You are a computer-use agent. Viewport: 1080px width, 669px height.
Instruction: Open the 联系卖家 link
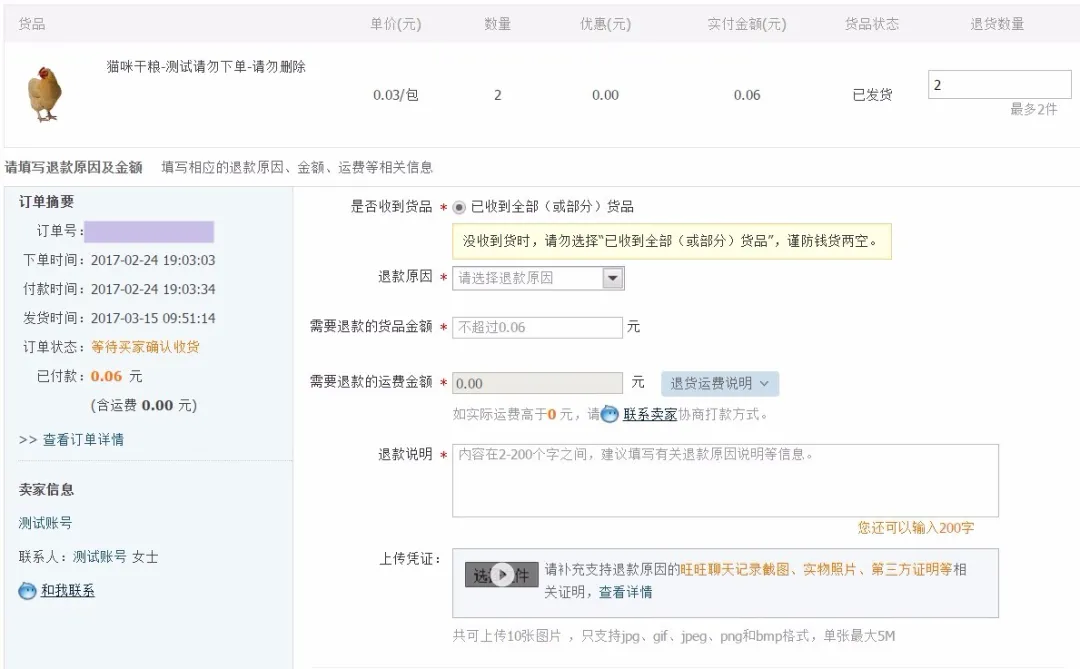coord(650,414)
